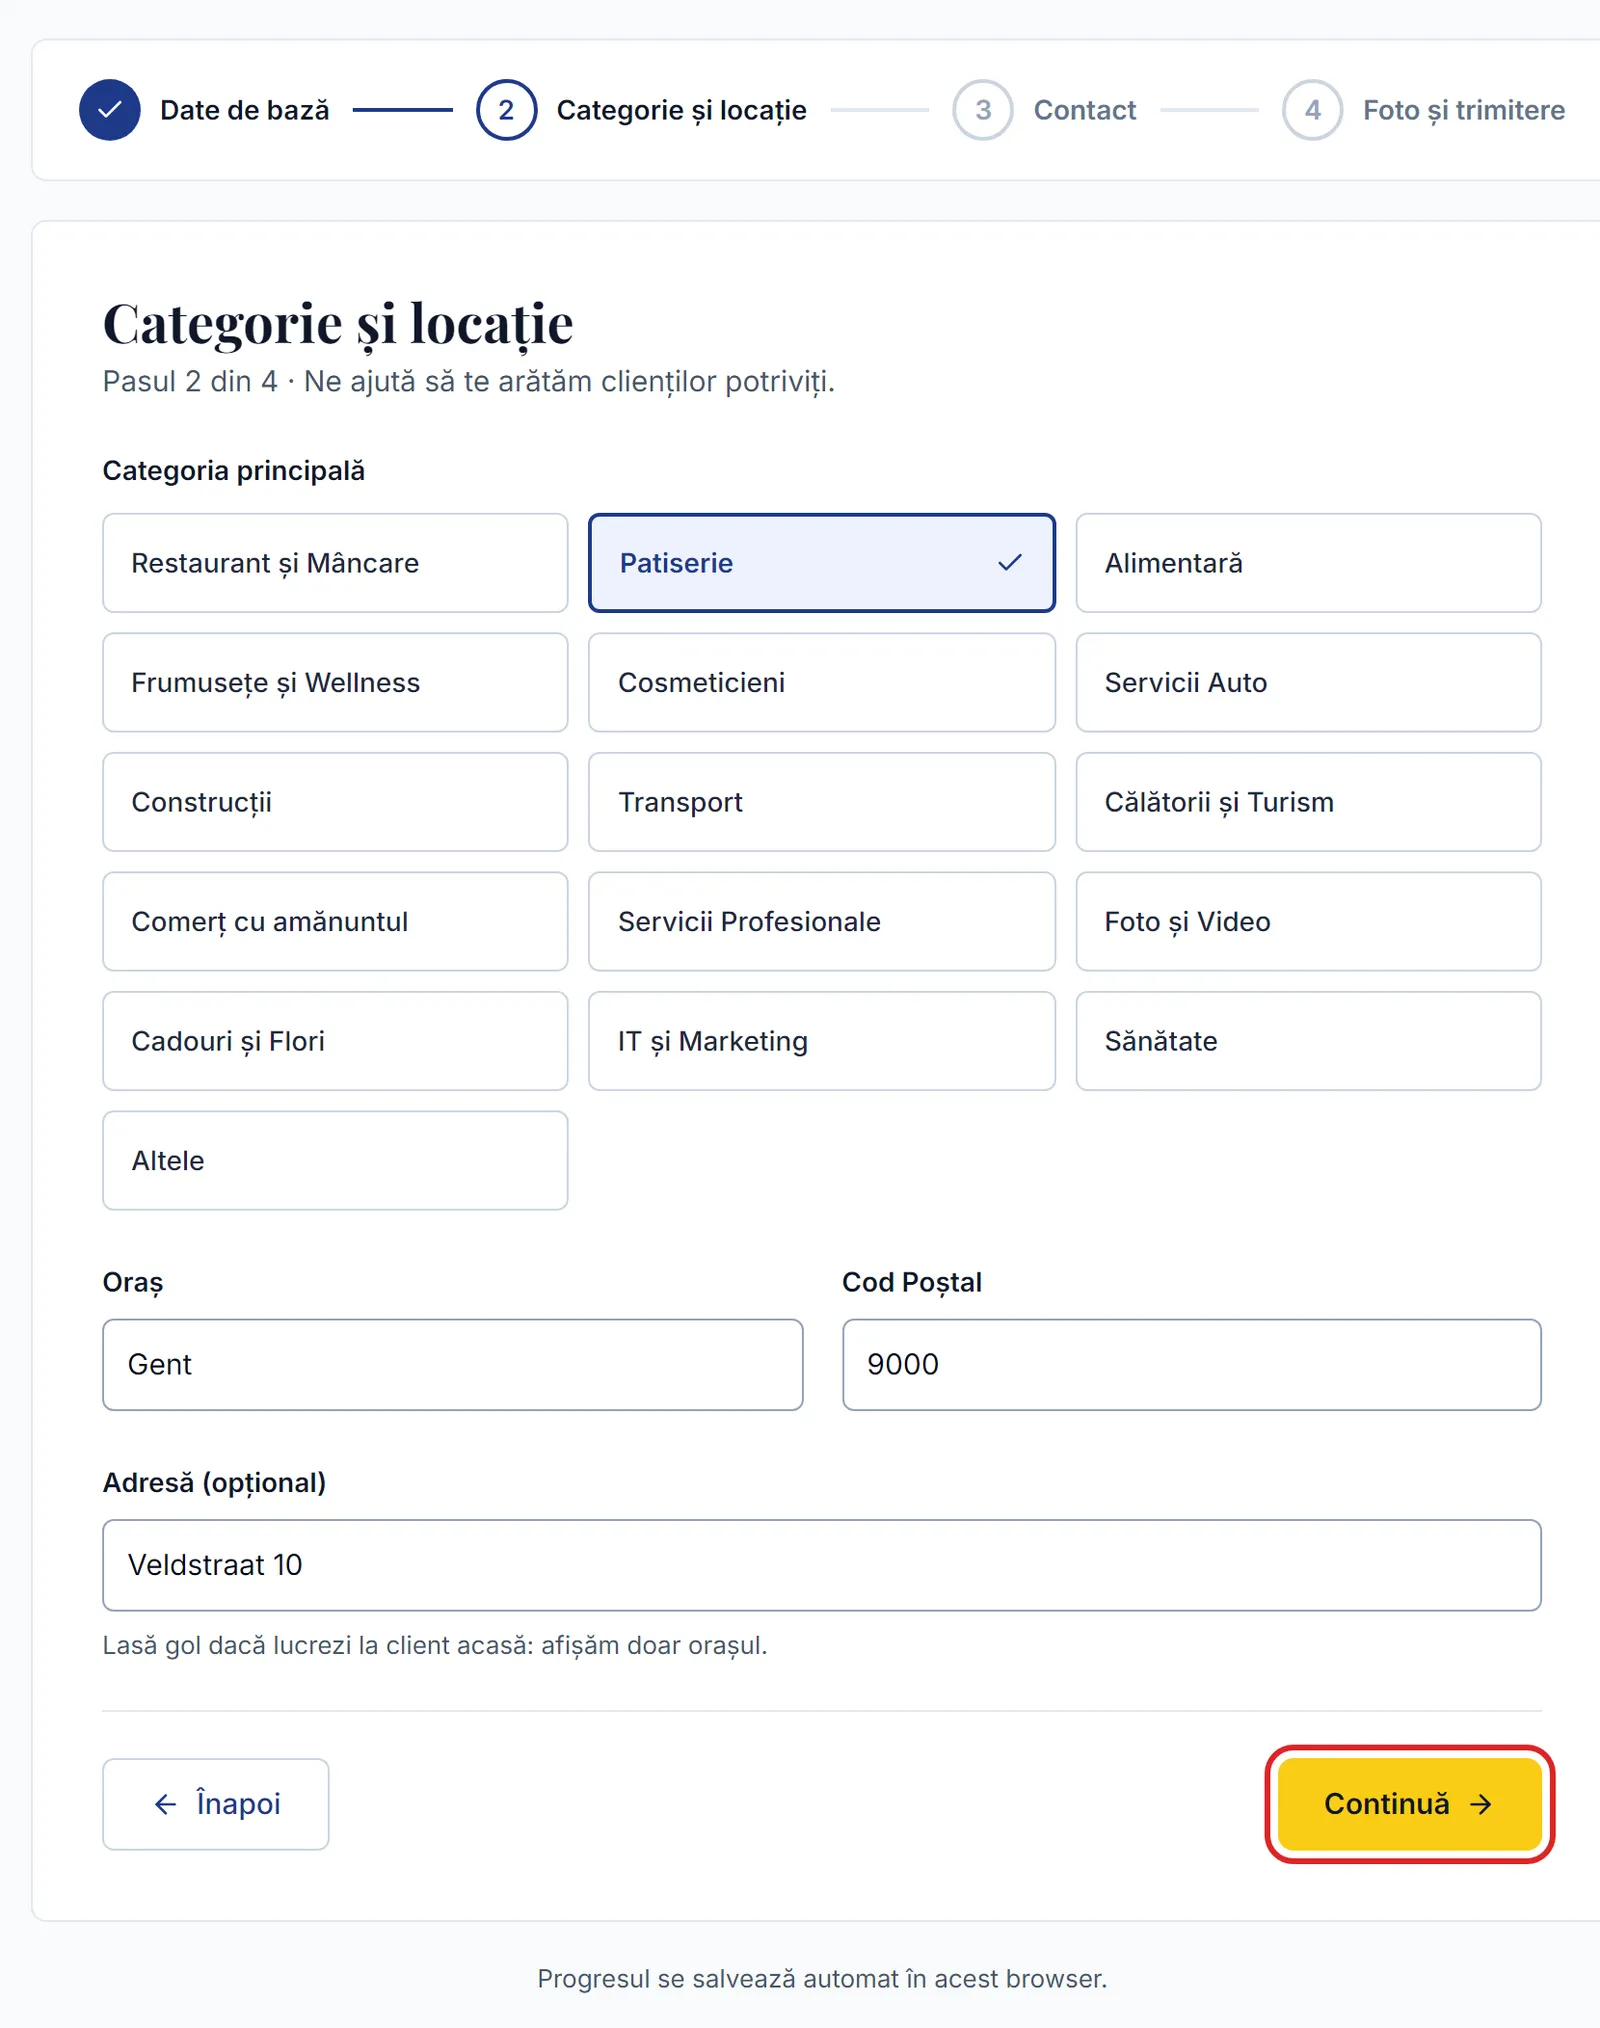The width and height of the screenshot is (1600, 2028).
Task: Select the Servicii Auto category
Action: tap(1308, 682)
